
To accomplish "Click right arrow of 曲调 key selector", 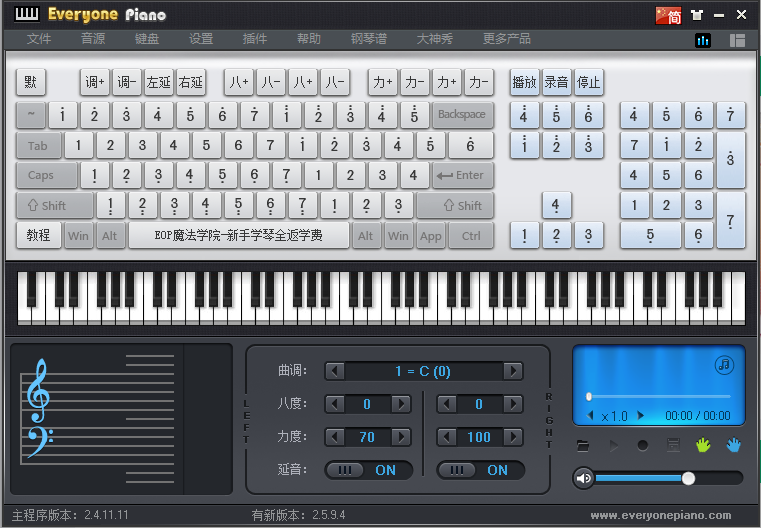I will 513,372.
